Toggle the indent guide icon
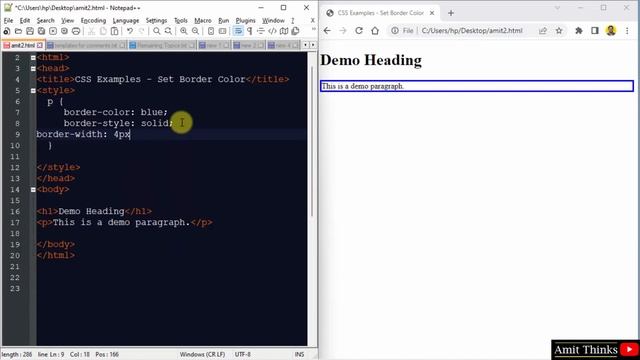Screen dimensions: 640x360 point(261,31)
